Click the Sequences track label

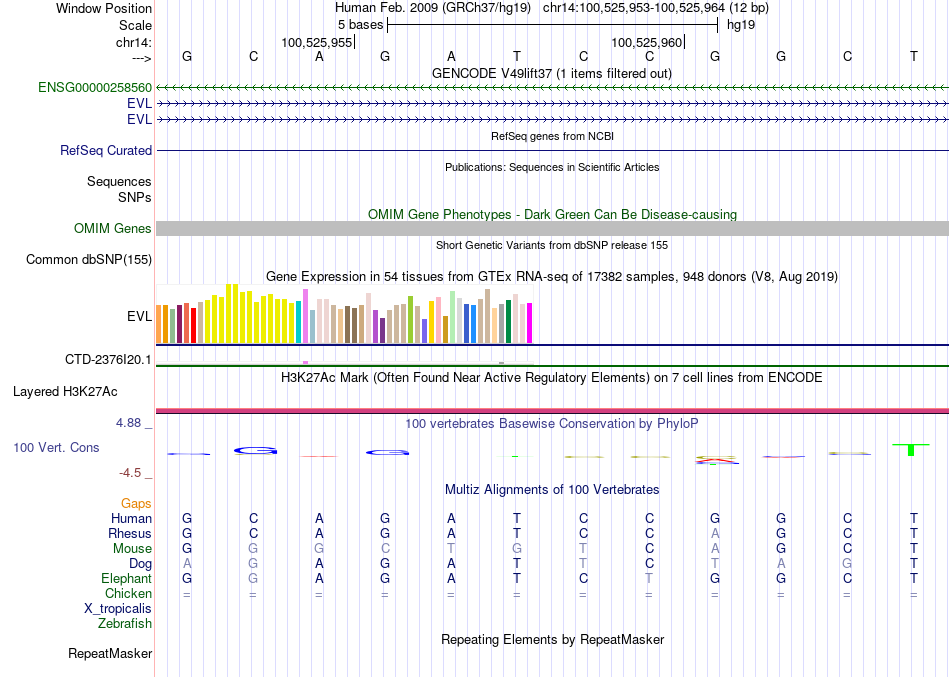(x=119, y=182)
